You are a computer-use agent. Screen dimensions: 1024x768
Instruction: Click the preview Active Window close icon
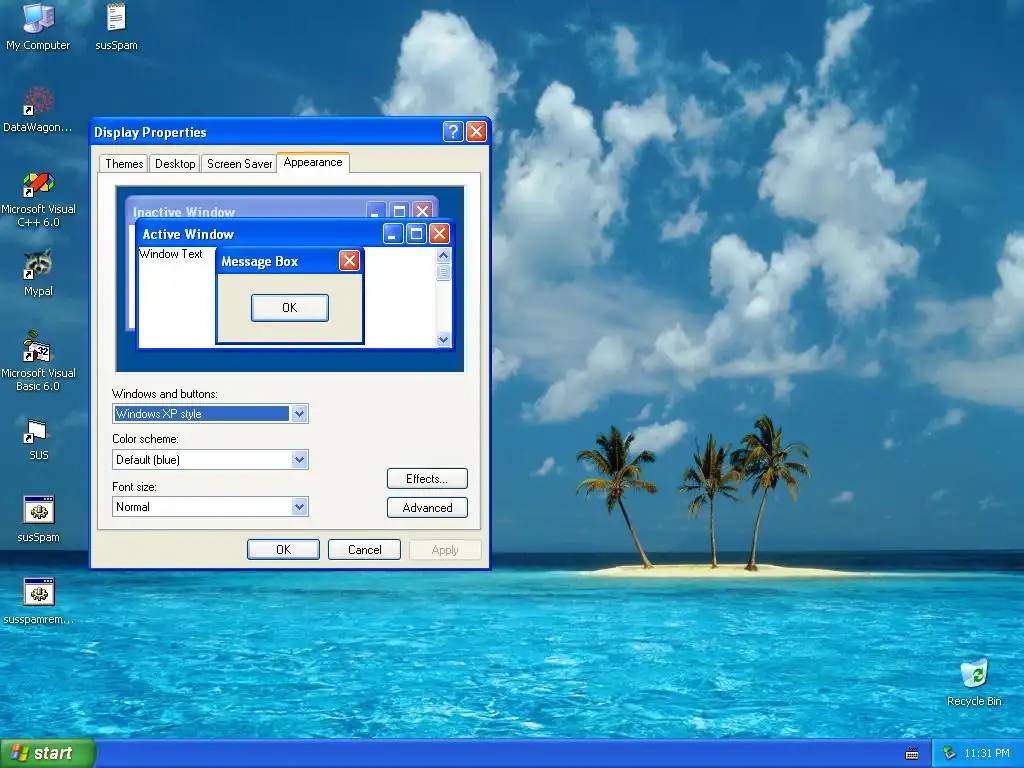(x=440, y=234)
